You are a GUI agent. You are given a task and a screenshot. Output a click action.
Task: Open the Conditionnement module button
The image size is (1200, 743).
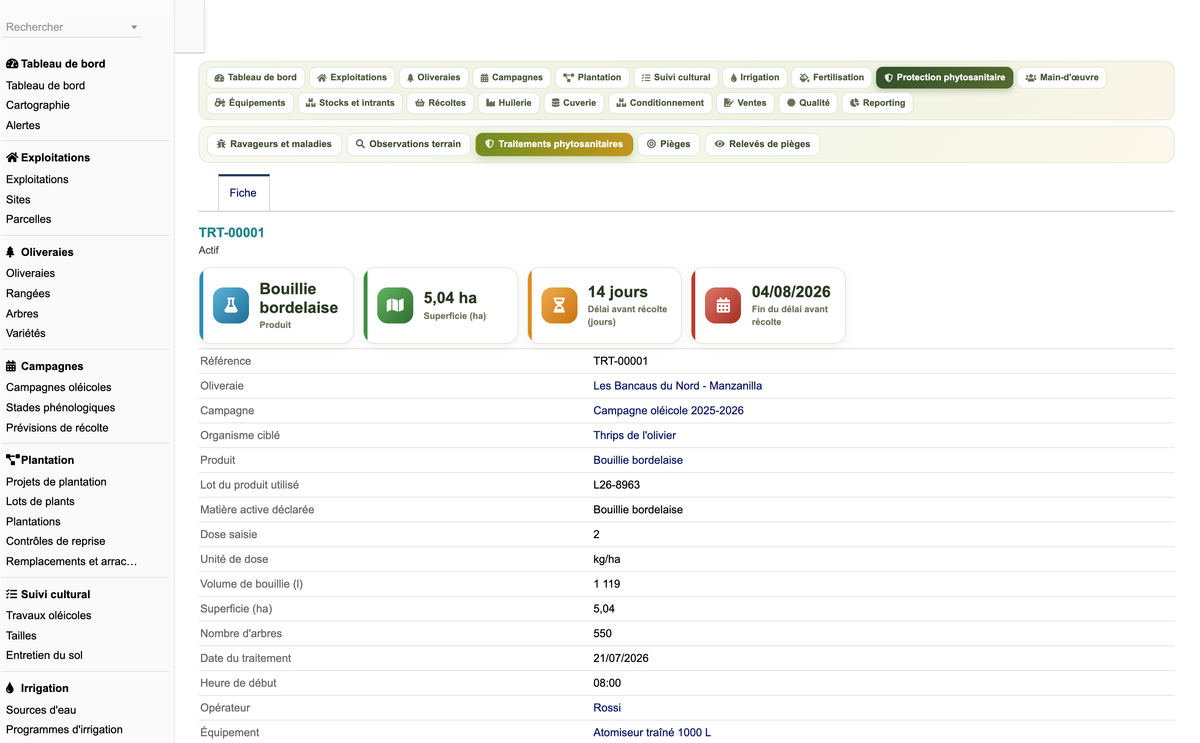pos(660,102)
